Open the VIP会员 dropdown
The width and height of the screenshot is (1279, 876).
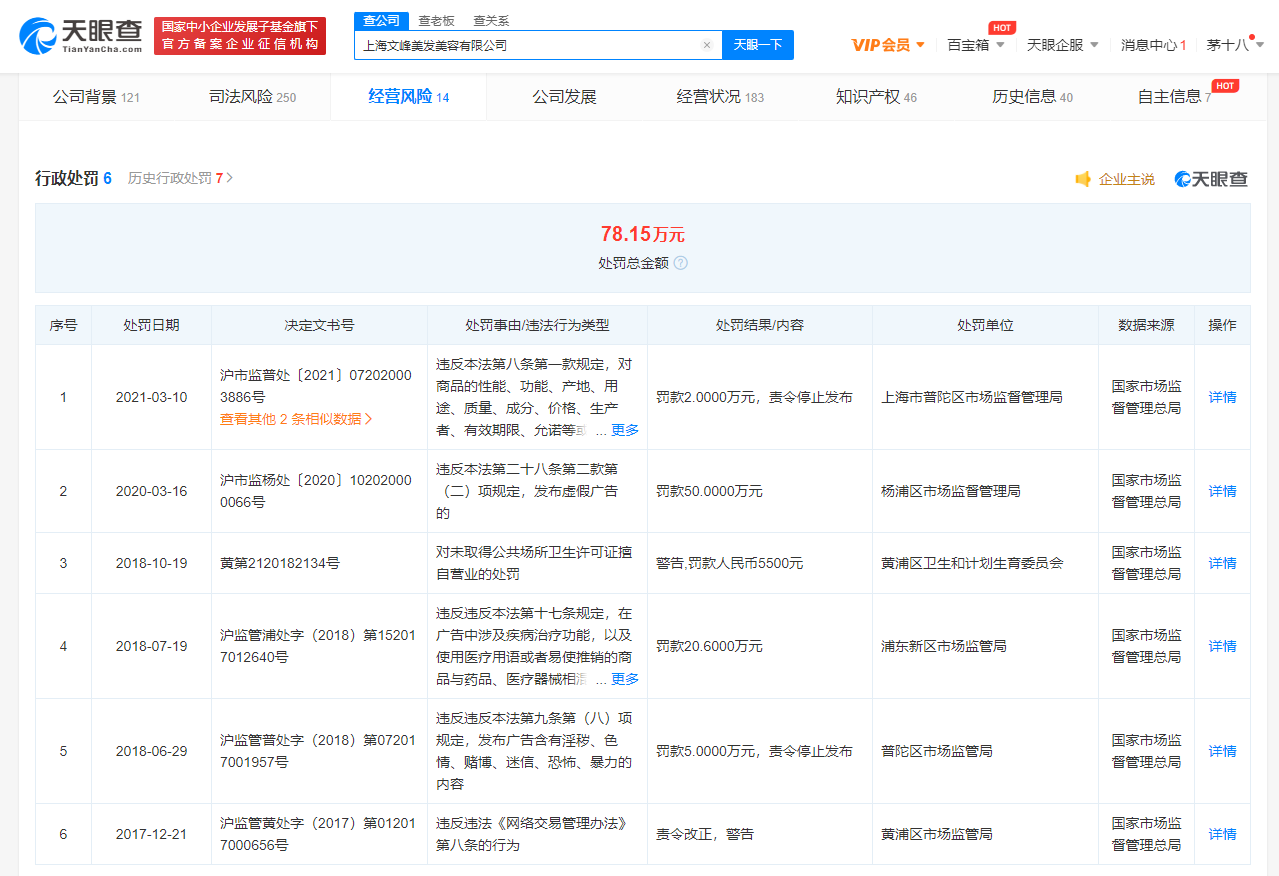pyautogui.click(x=888, y=45)
